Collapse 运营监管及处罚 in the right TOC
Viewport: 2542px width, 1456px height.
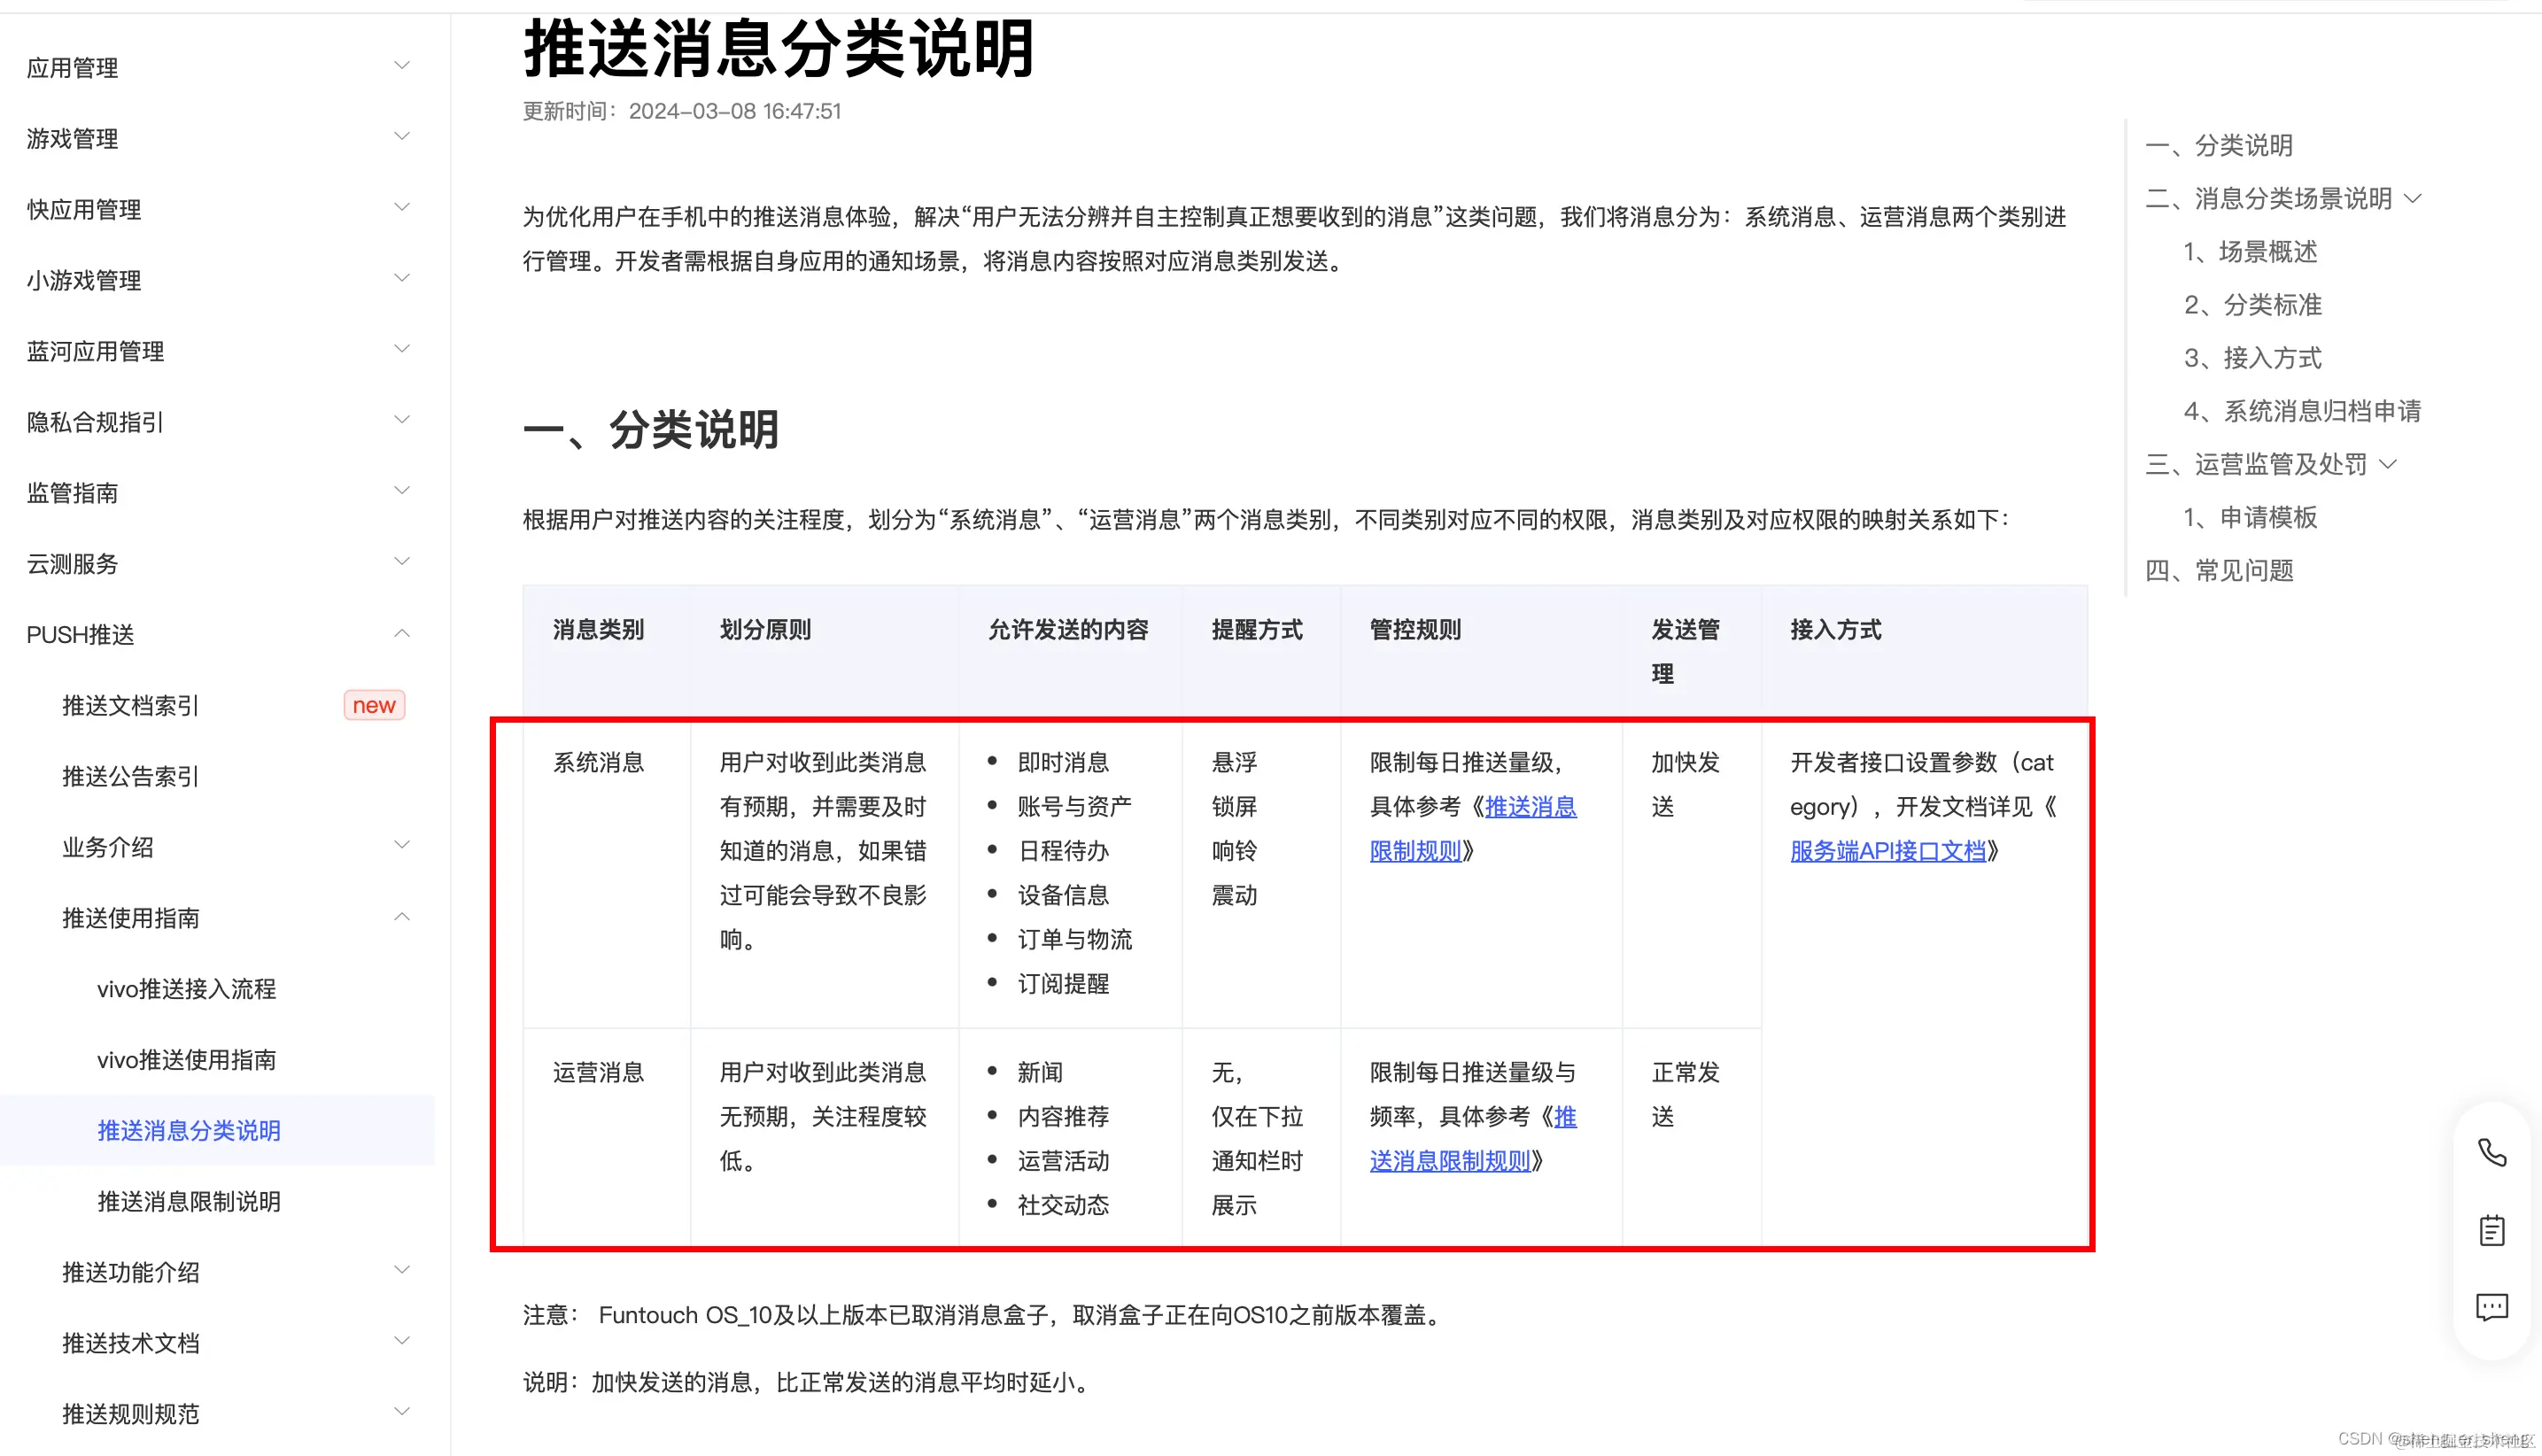tap(2389, 463)
